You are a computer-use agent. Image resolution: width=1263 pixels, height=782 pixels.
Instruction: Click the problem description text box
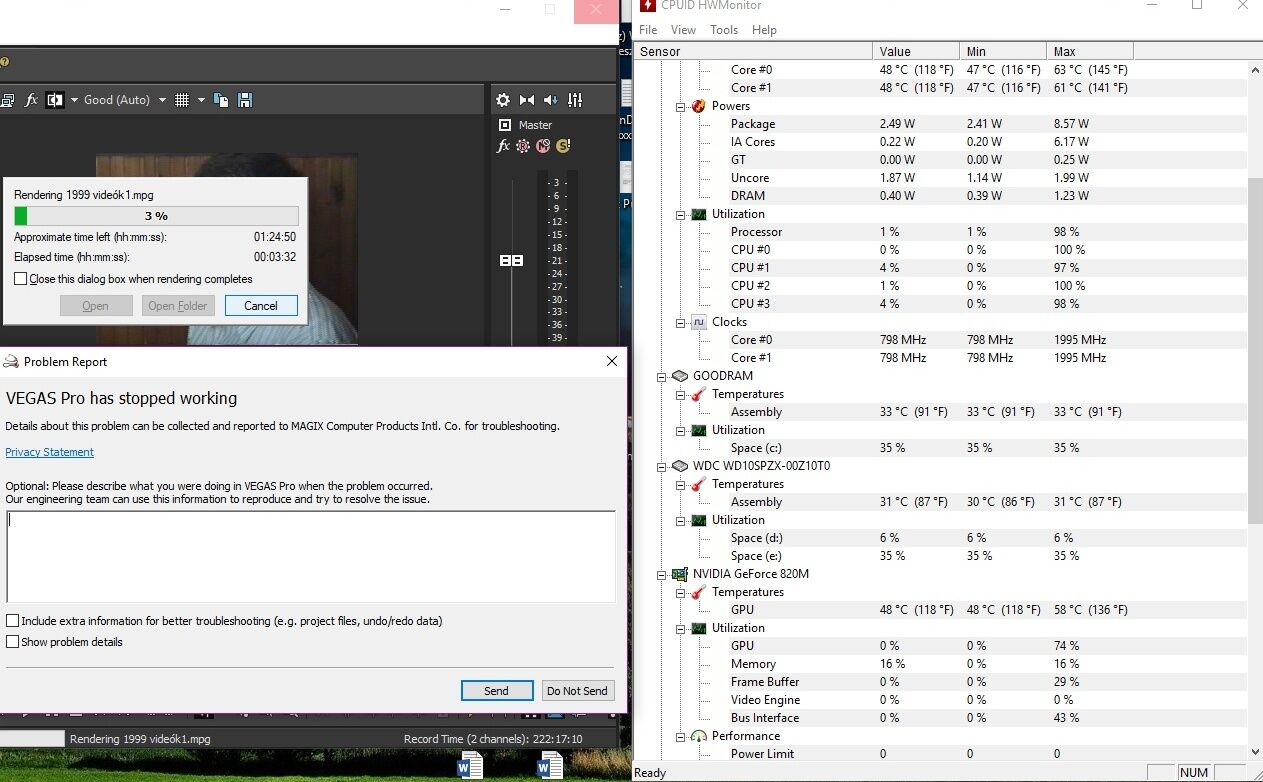coord(311,557)
